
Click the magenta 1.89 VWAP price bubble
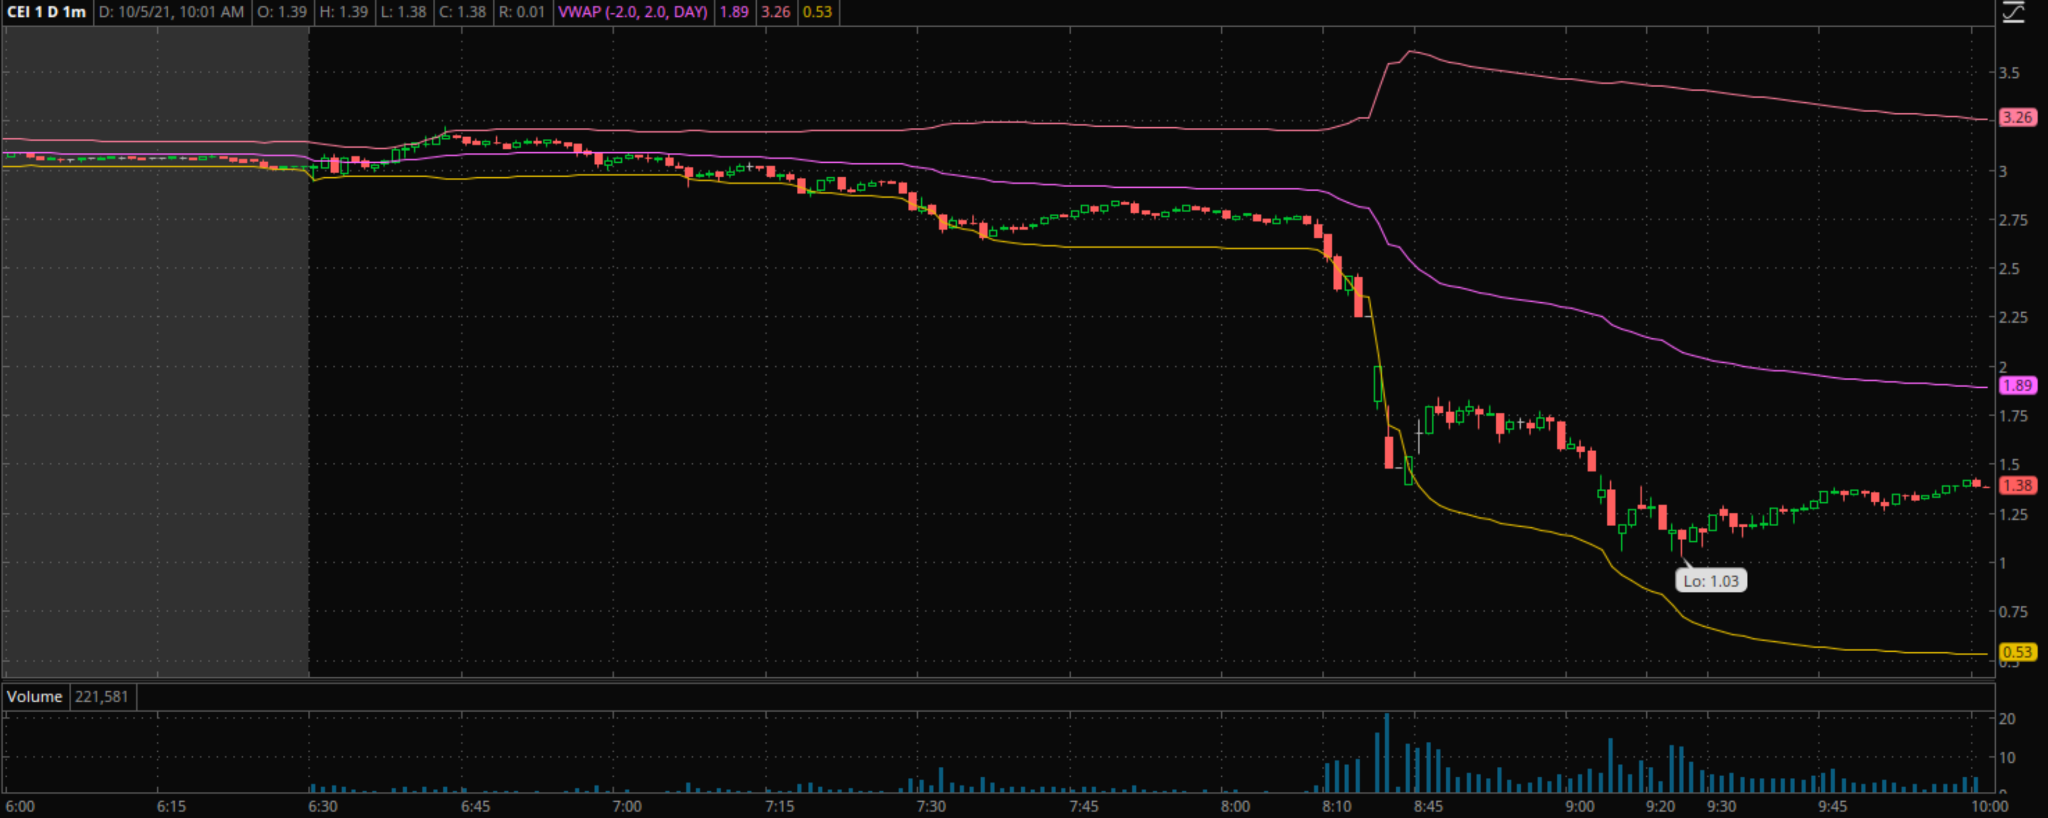(2017, 385)
